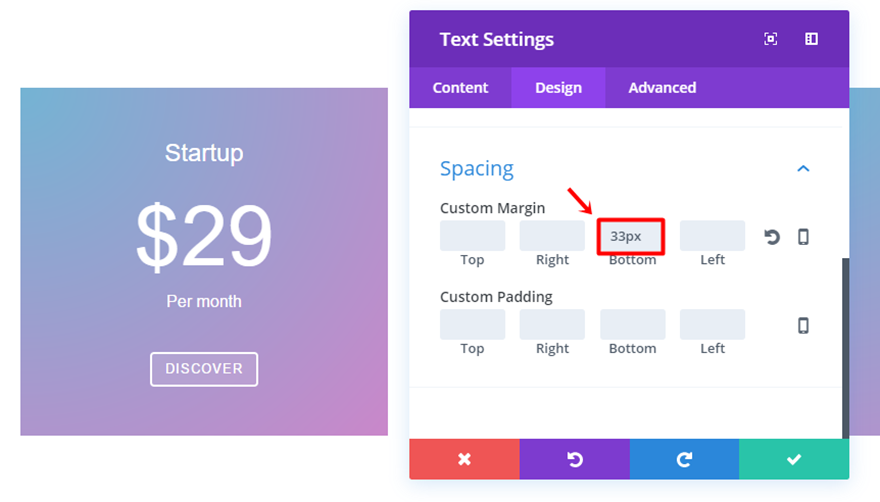Viewport: 880px width, 502px height.
Task: Click the redo arrow button
Action: [x=684, y=459]
